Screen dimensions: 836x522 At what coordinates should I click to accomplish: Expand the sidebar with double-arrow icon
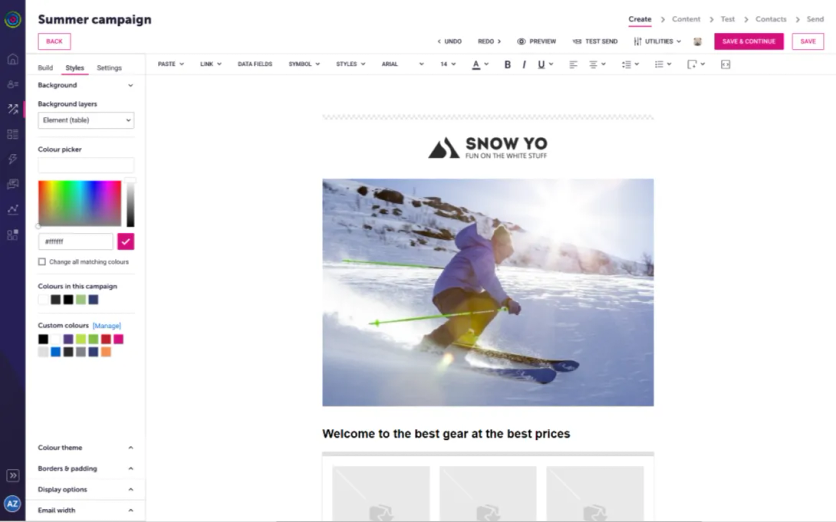(13, 475)
